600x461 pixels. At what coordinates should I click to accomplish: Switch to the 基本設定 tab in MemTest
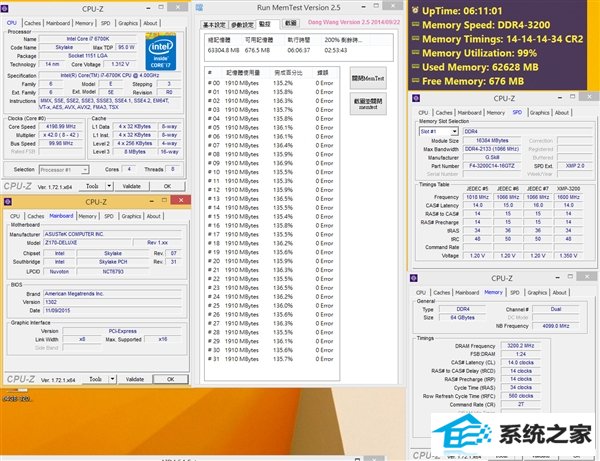click(x=214, y=25)
